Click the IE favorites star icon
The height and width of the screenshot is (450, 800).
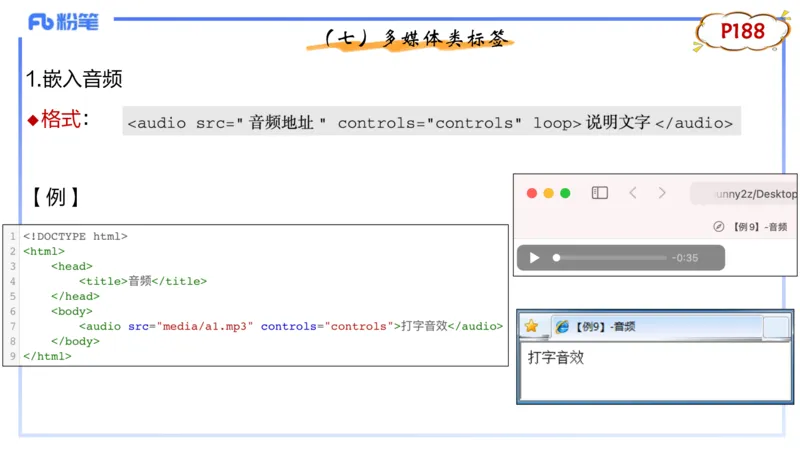pyautogui.click(x=531, y=326)
